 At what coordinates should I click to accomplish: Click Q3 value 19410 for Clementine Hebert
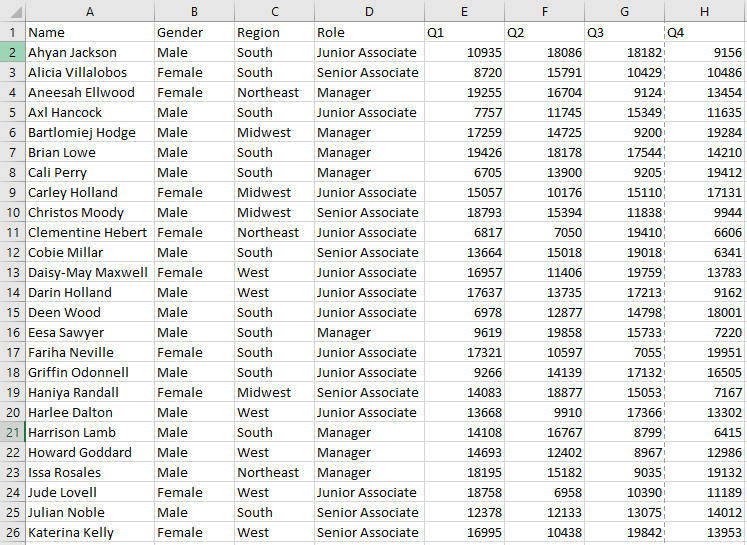tap(625, 232)
